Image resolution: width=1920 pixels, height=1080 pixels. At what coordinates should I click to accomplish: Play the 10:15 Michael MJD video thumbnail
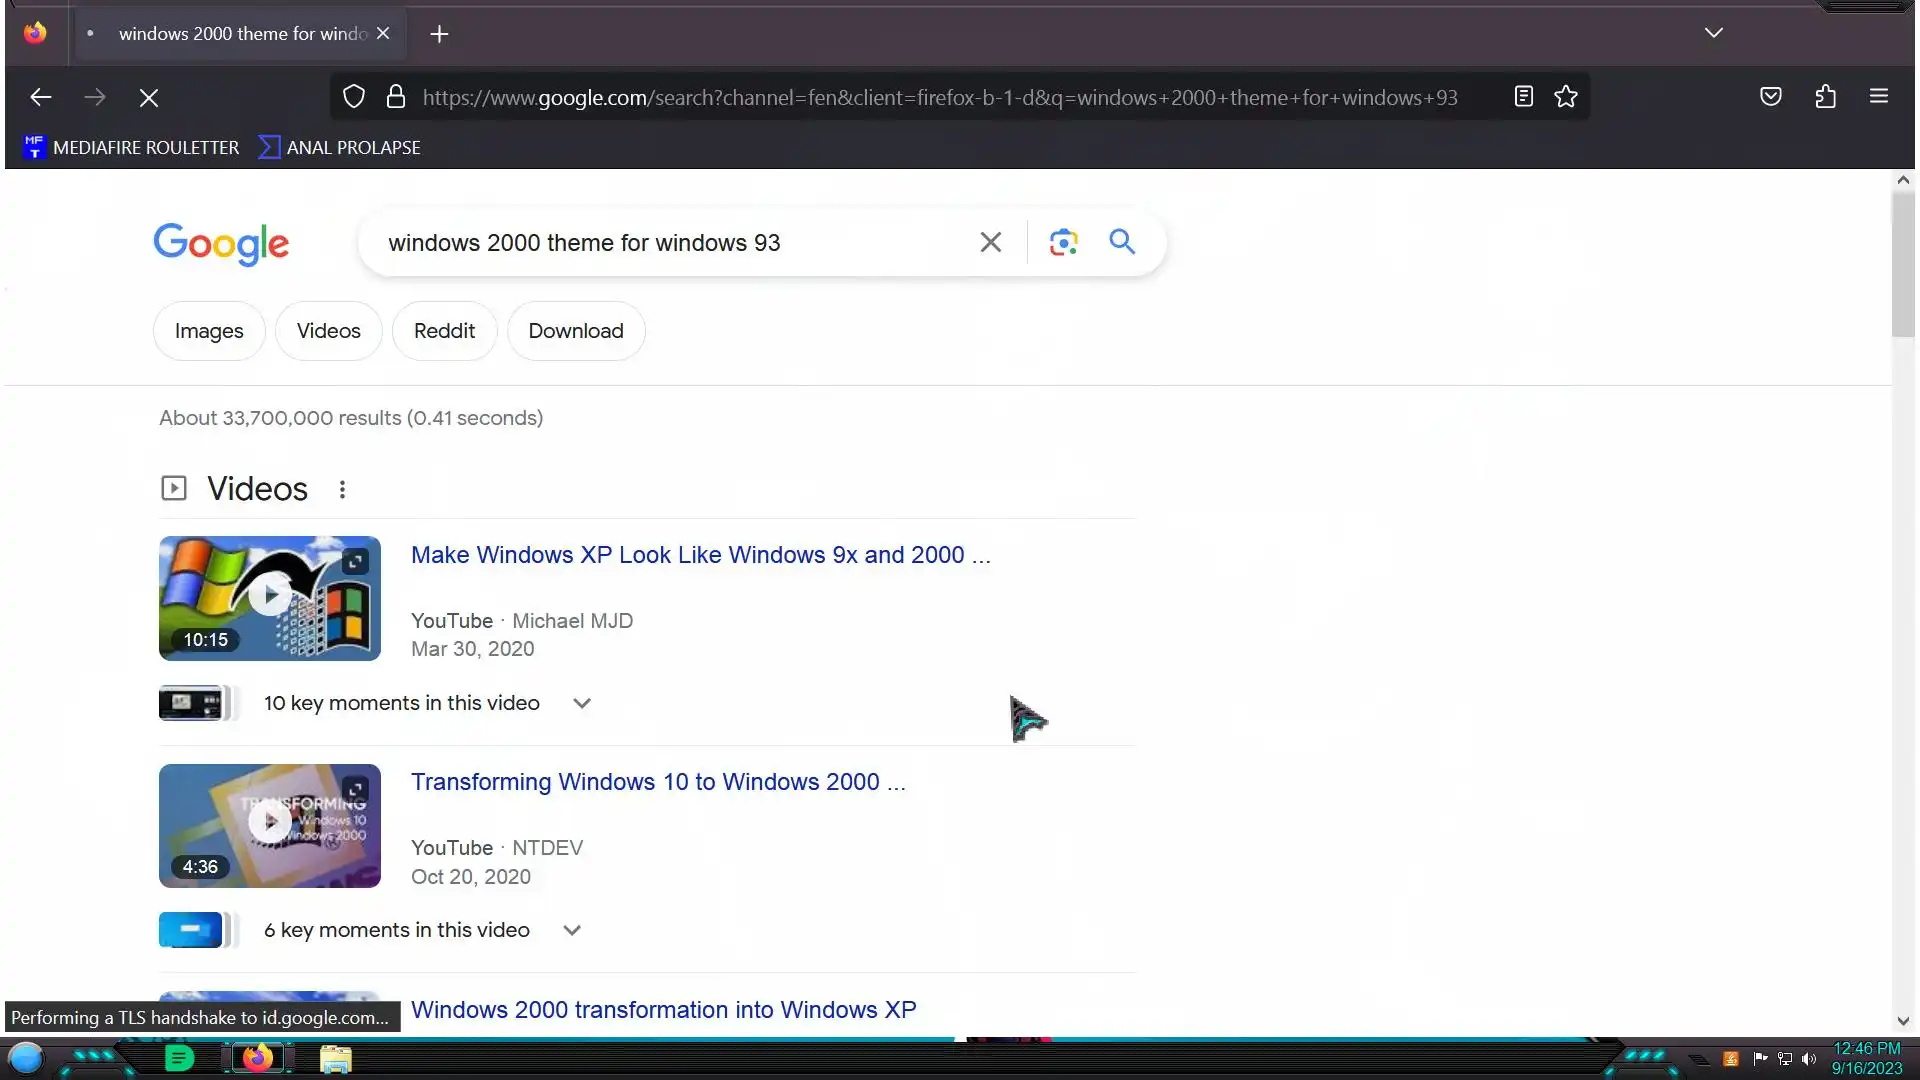pos(270,597)
